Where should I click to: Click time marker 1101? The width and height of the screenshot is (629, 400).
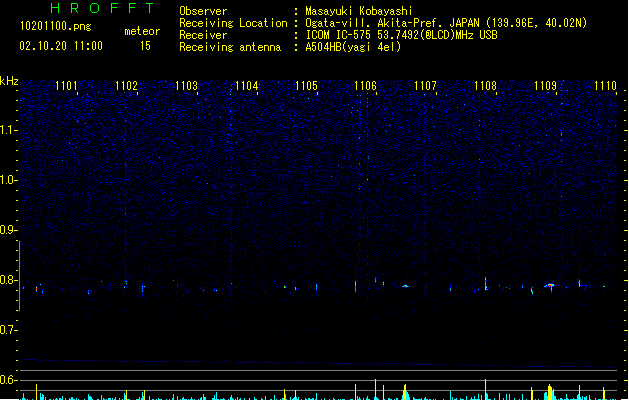pyautogui.click(x=66, y=86)
